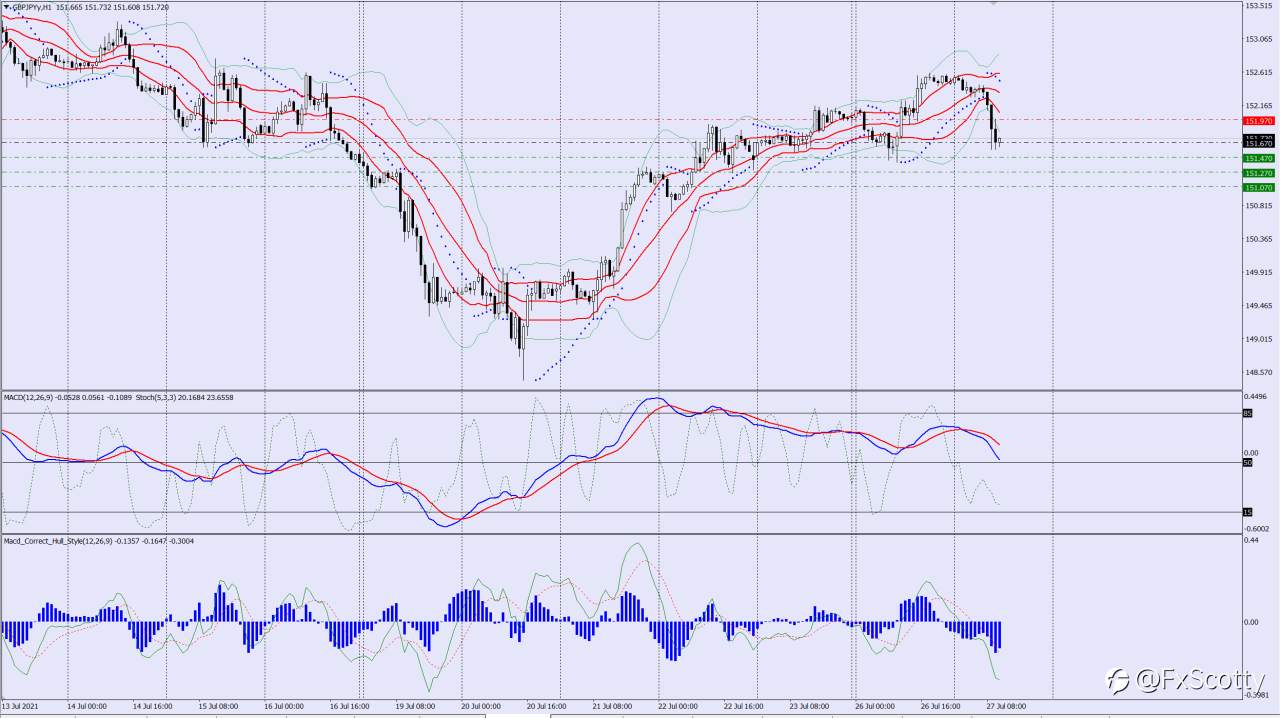Click the GBPJPYy,H1 chart title text
Screen dimensions: 1280x718
click(30, 7)
